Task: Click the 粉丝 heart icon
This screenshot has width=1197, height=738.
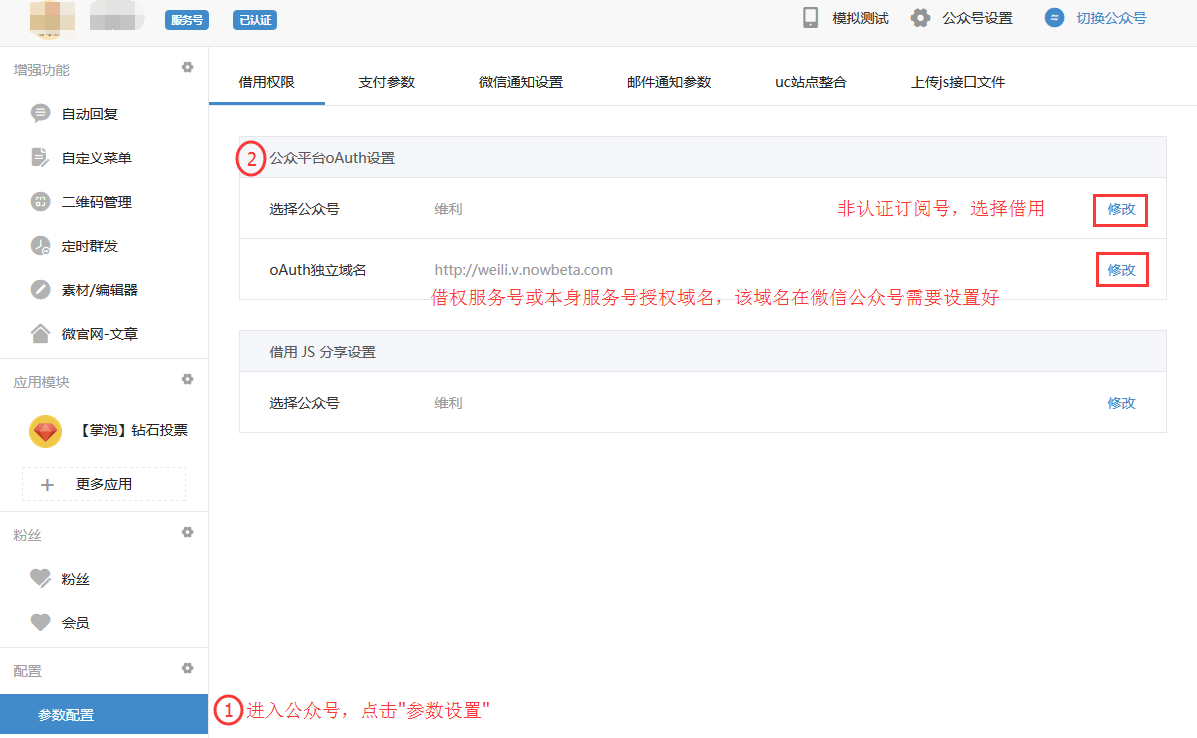Action: click(x=40, y=578)
